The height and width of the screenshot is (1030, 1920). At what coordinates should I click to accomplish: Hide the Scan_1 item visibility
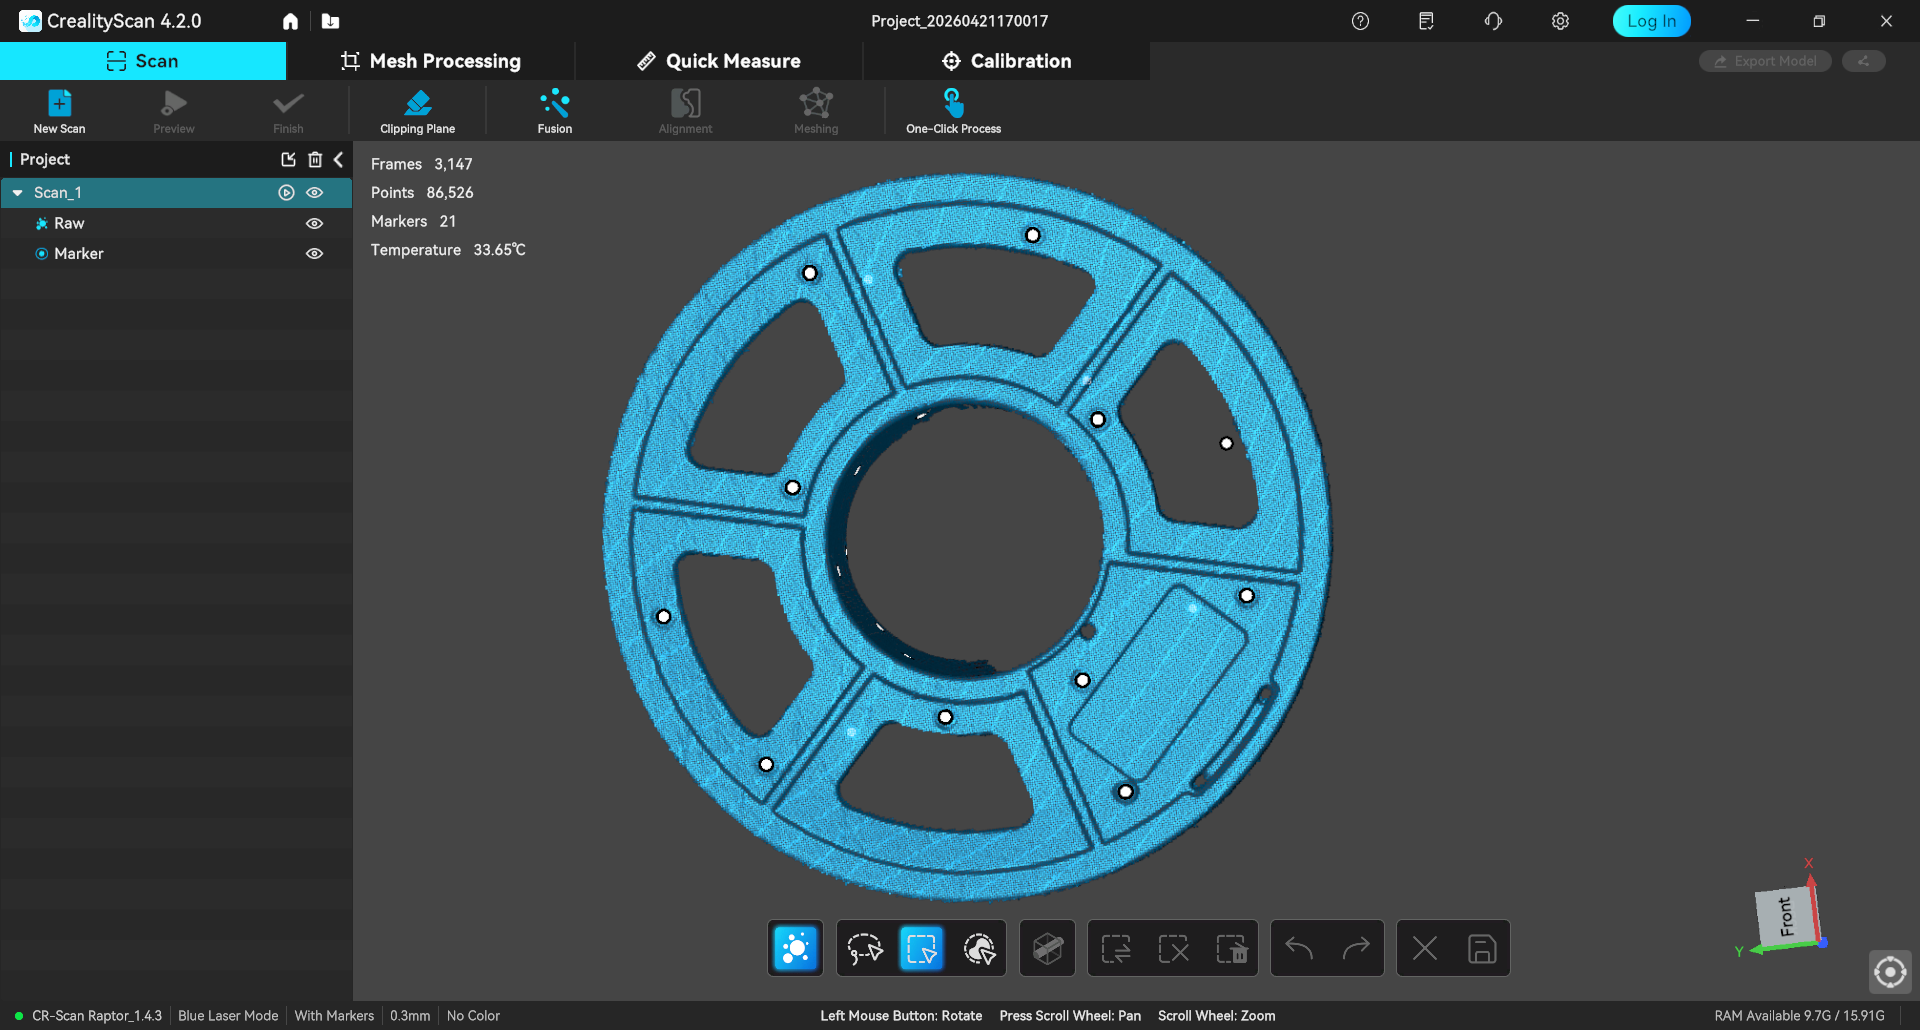pyautogui.click(x=315, y=193)
